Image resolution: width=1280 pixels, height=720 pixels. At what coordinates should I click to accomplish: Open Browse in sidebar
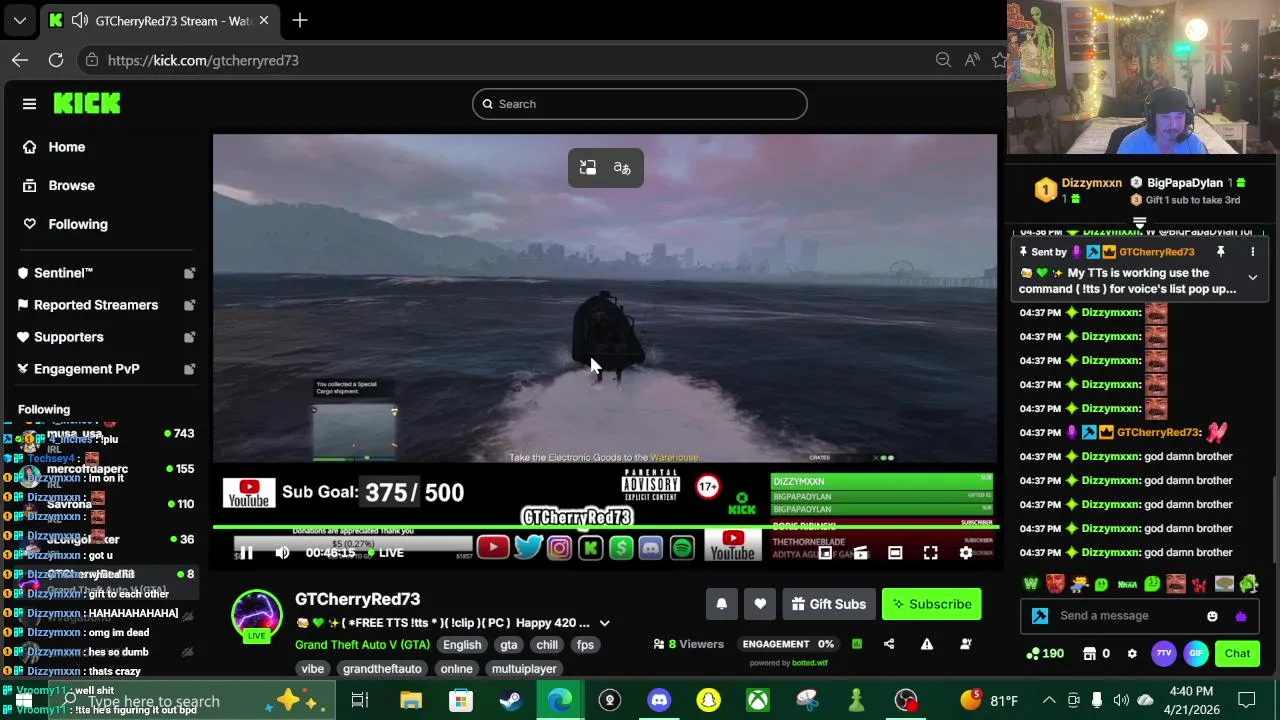(71, 185)
